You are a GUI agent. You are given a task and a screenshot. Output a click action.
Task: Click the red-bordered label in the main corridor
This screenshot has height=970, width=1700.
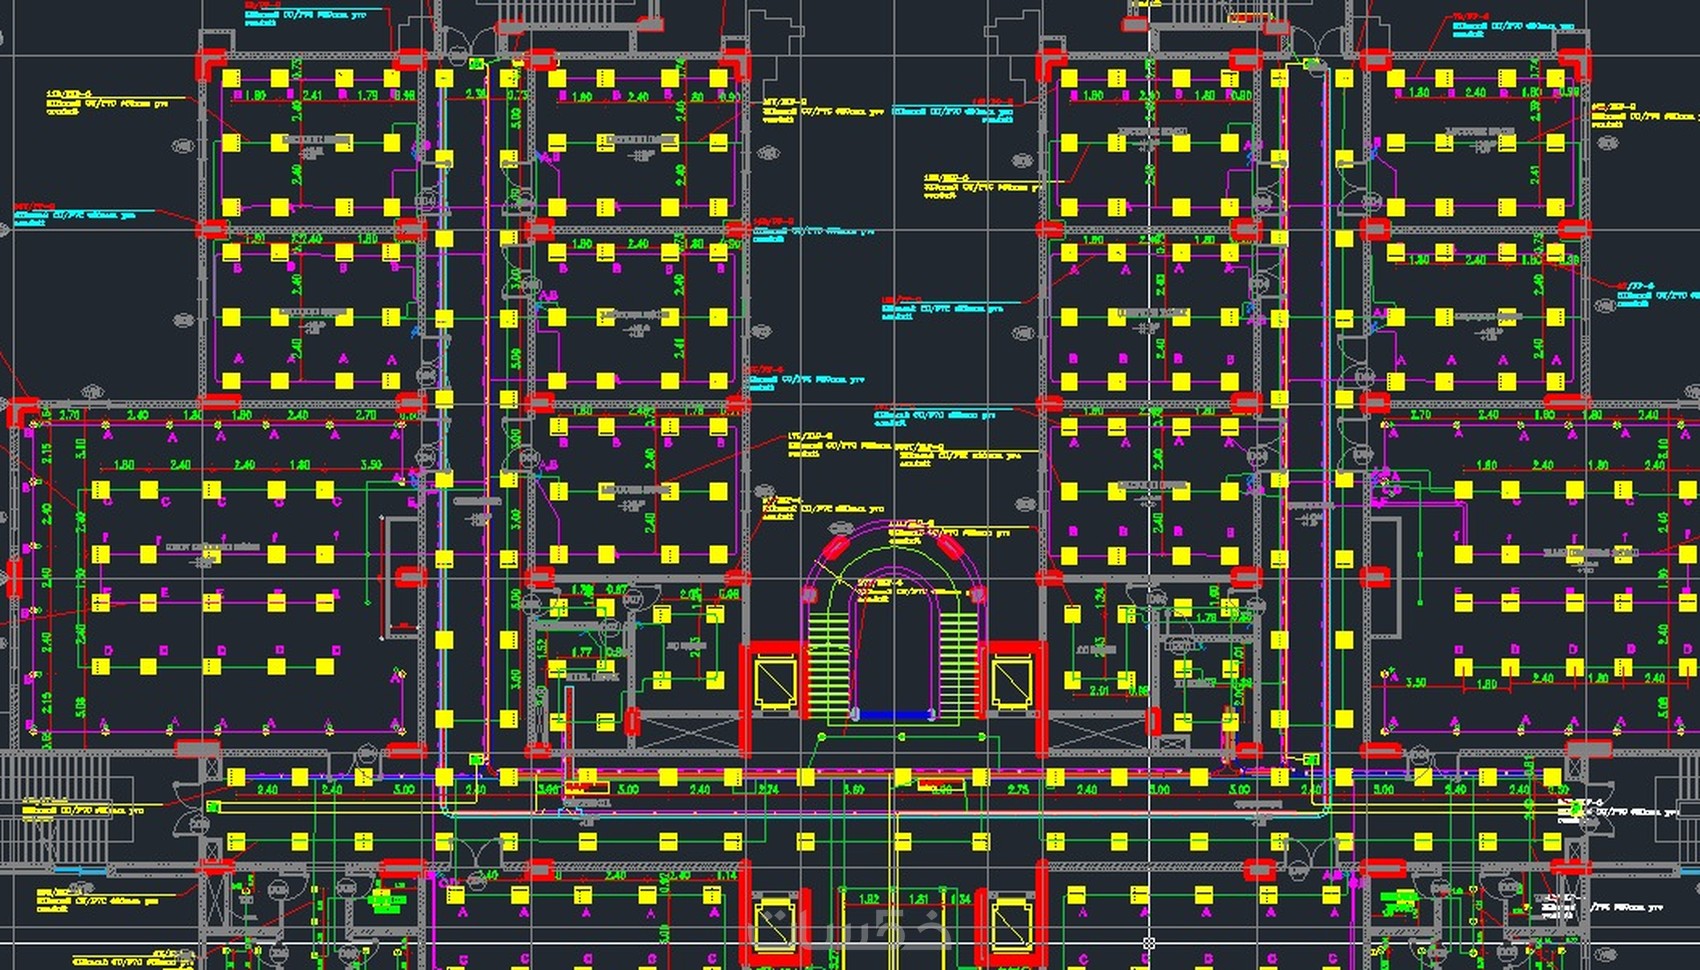[x=587, y=789]
